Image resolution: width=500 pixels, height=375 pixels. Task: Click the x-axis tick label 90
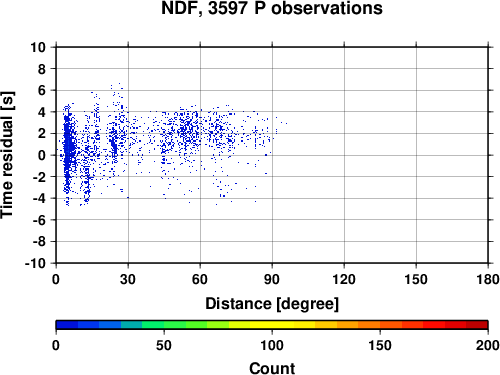[272, 279]
